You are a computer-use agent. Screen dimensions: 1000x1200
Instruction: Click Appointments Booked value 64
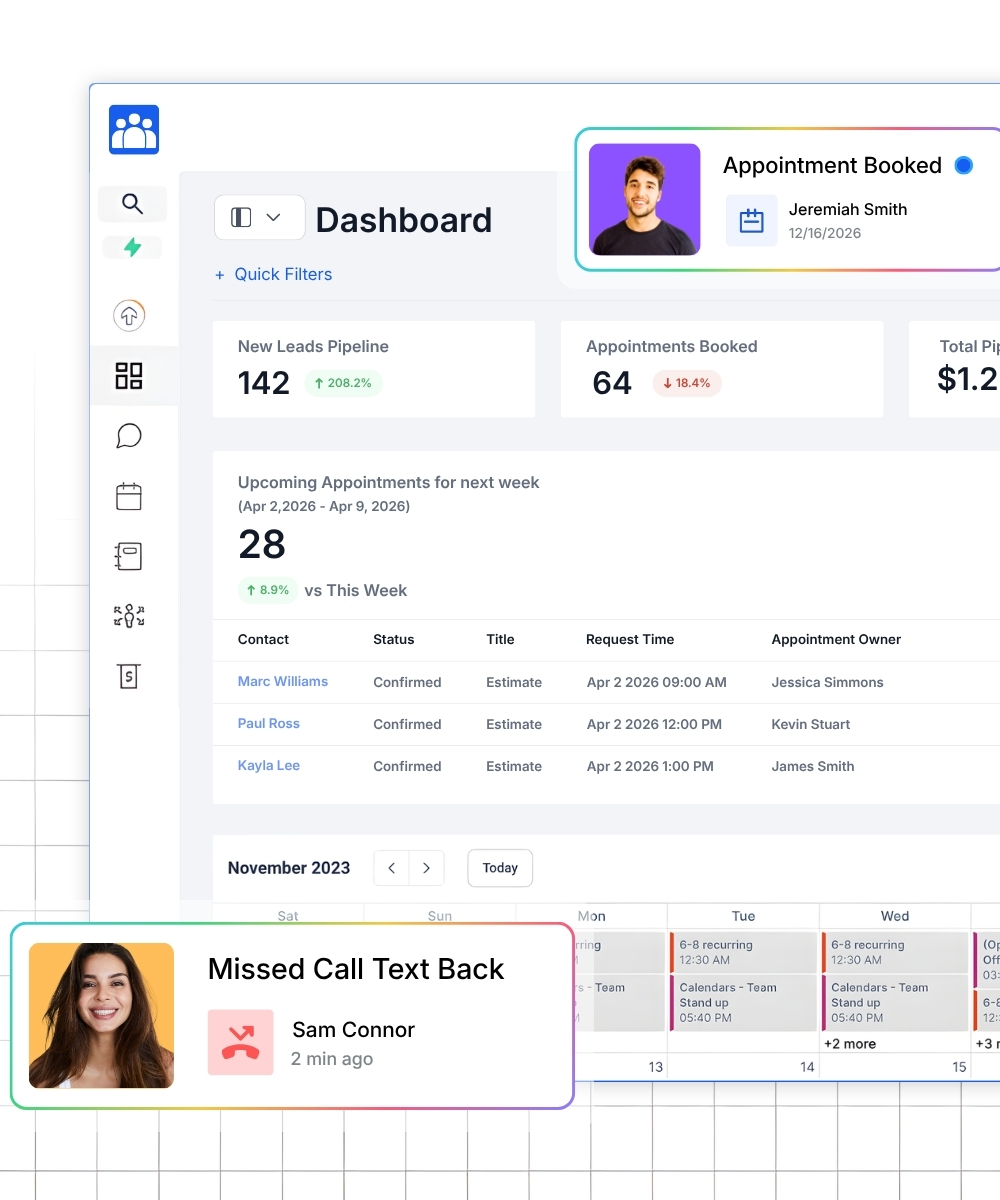tap(612, 383)
